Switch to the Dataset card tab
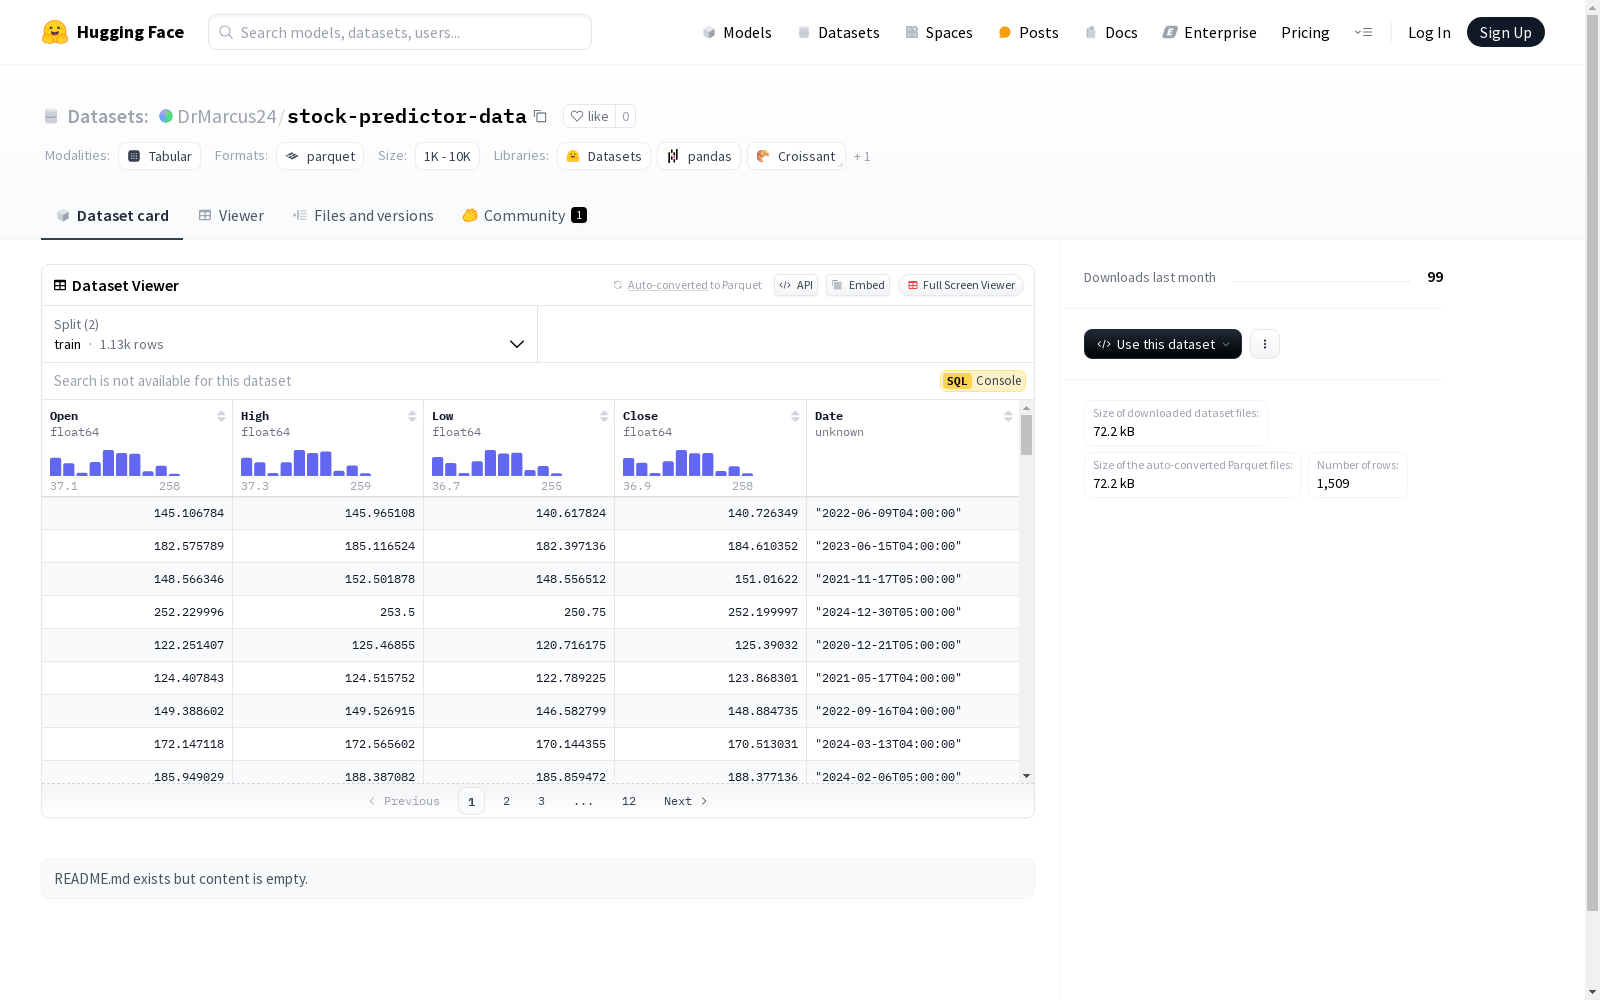The width and height of the screenshot is (1600, 1000). pyautogui.click(x=112, y=215)
